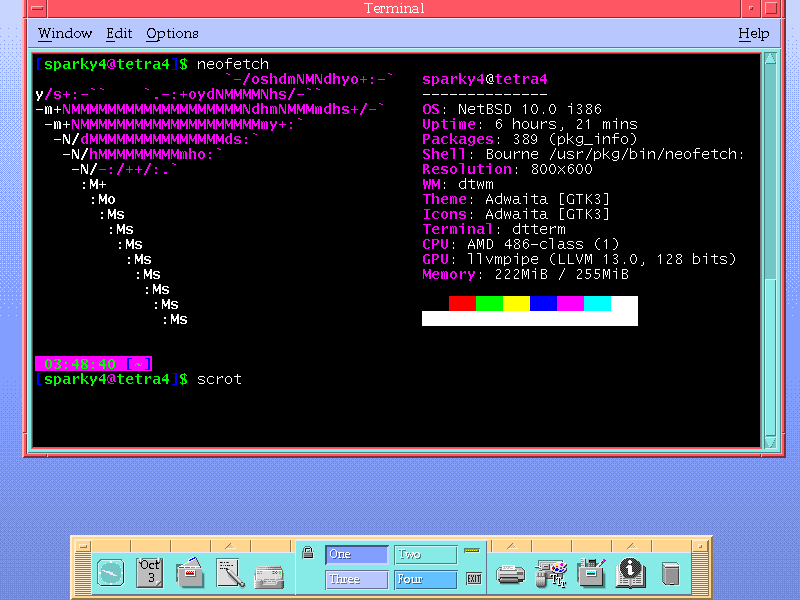Viewport: 800px width, 600px height.
Task: Open the Help Manager info icon
Action: pyautogui.click(x=631, y=573)
